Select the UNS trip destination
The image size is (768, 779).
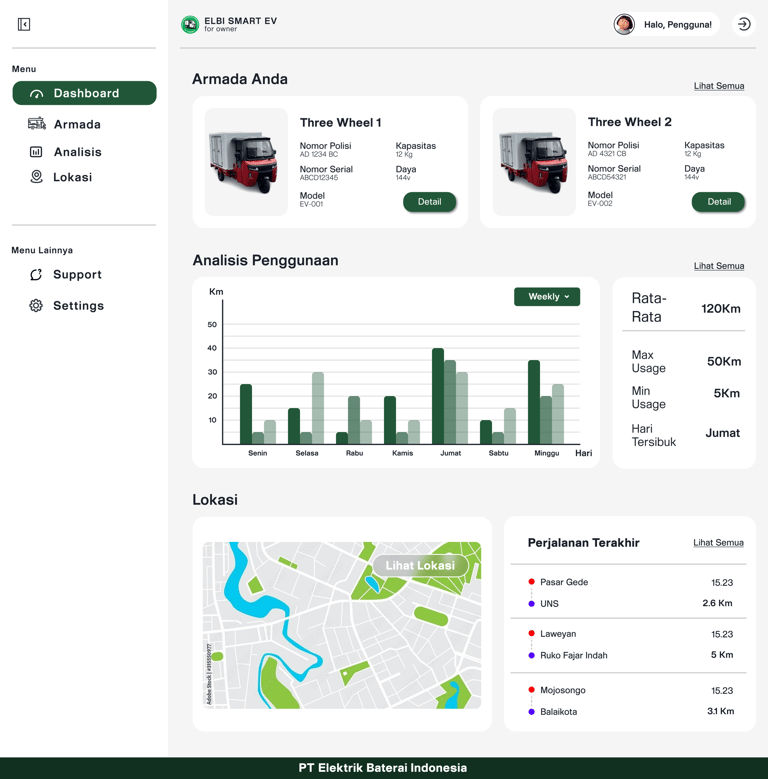tap(549, 604)
